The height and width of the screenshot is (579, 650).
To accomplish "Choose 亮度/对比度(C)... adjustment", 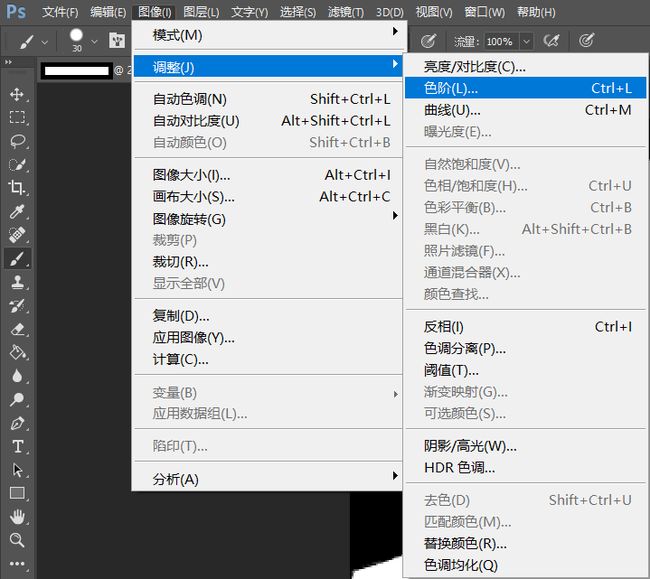I will point(525,66).
